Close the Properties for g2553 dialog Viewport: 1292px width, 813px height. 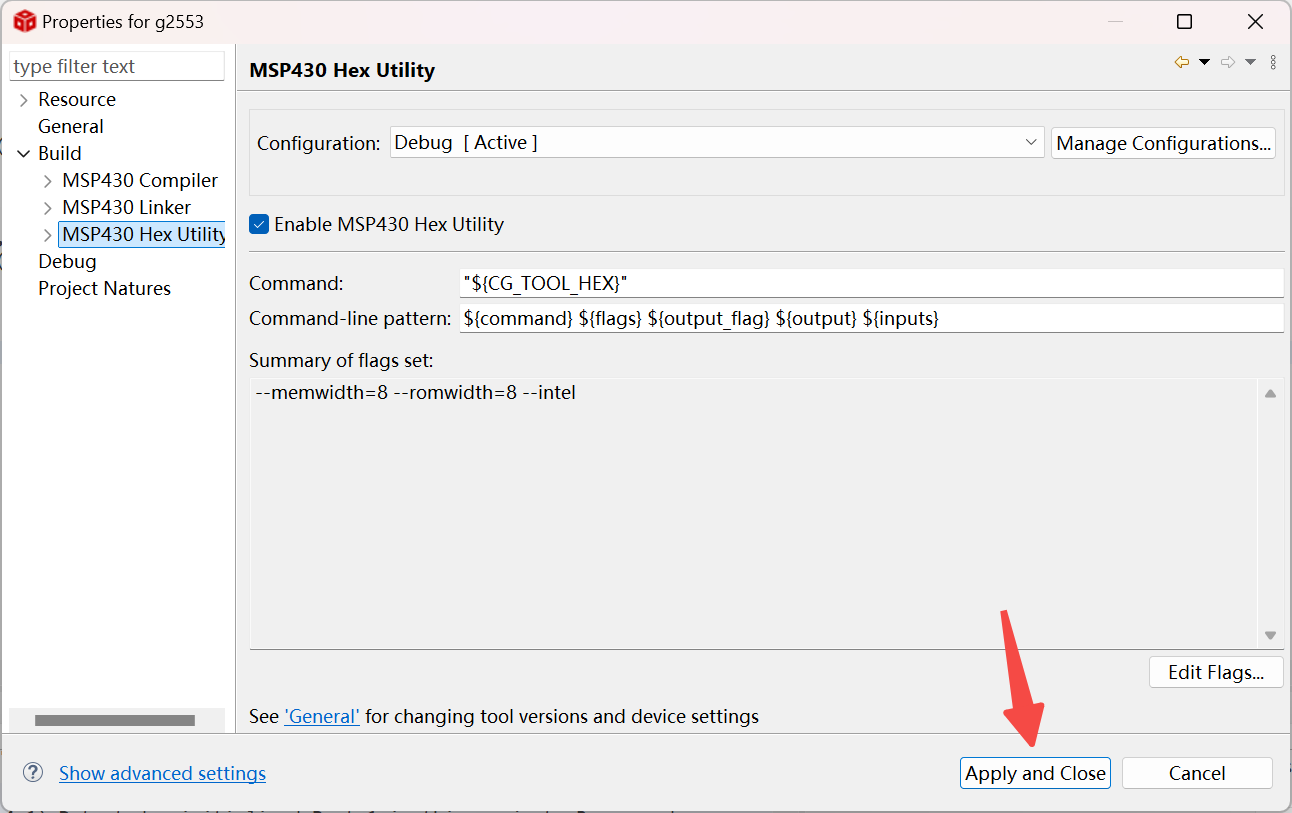pos(1255,21)
